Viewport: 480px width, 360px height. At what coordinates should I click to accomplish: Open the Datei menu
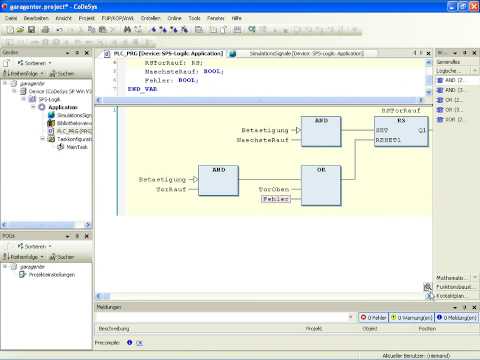click(11, 18)
